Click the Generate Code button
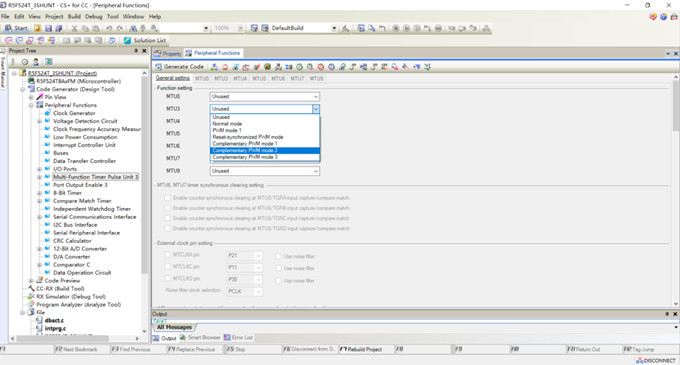 pos(180,67)
